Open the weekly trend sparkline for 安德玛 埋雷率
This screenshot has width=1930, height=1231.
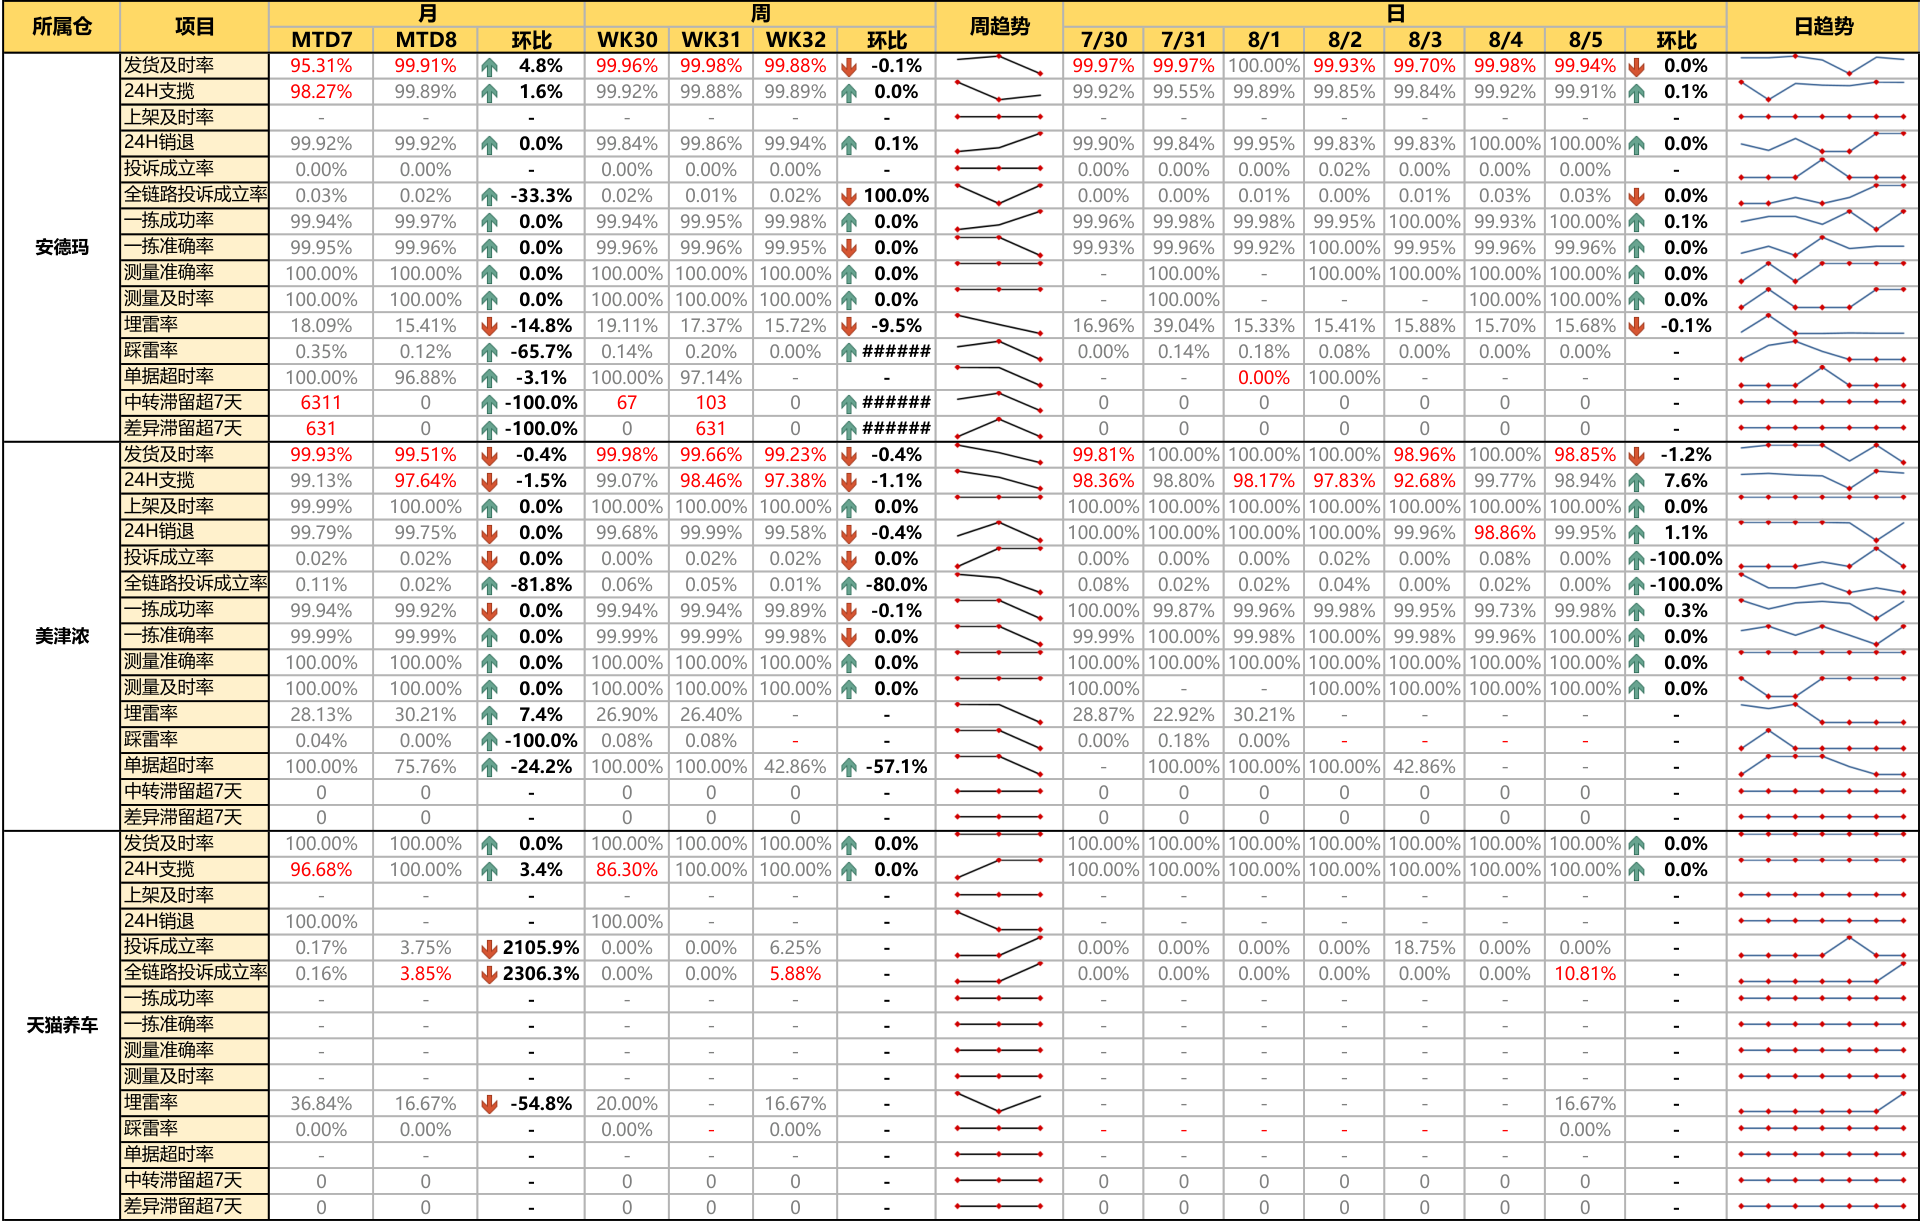coord(999,325)
